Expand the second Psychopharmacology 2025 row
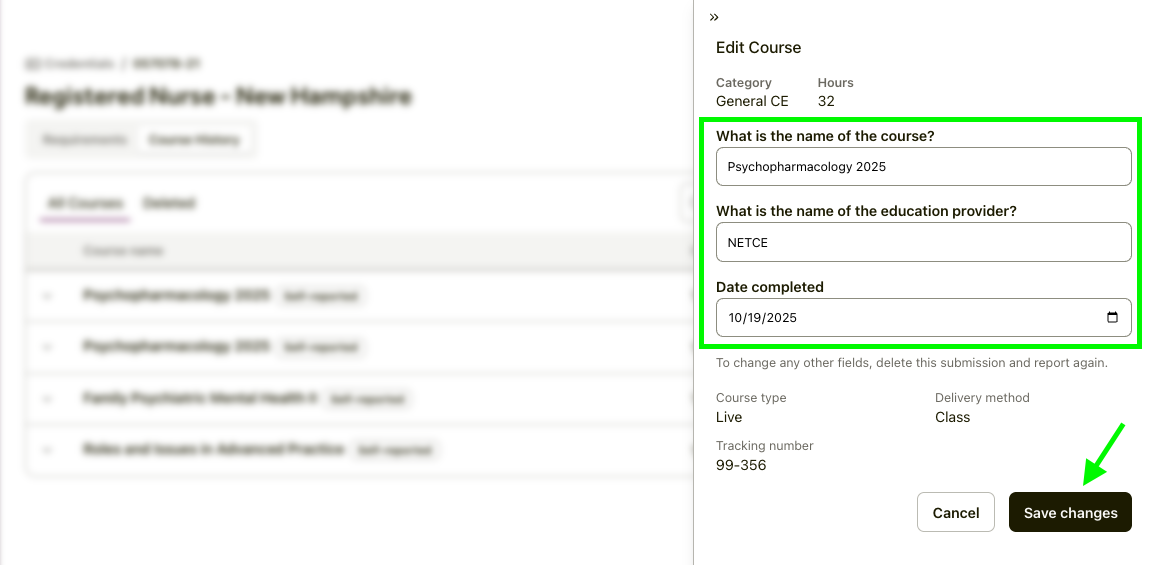Screen dimensions: 1149x565 pos(46,347)
